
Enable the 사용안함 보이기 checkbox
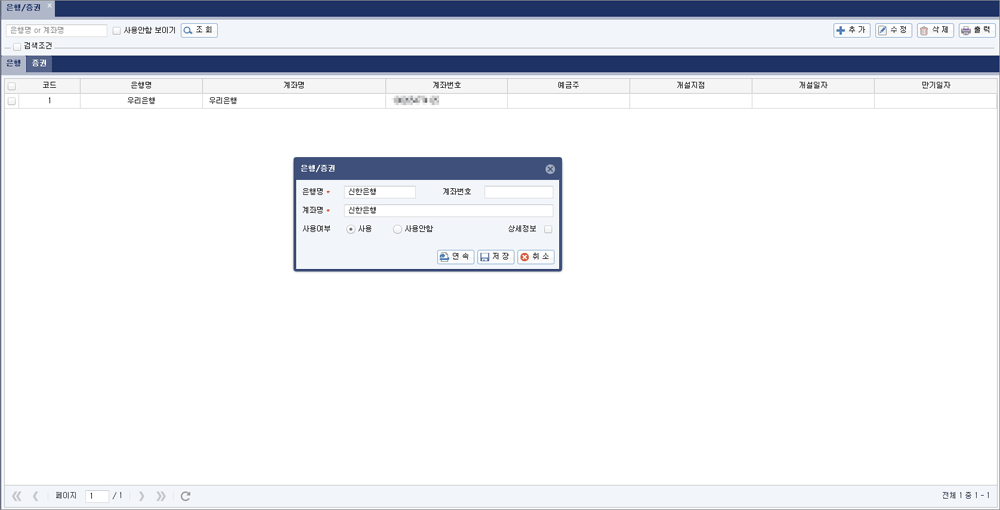pyautogui.click(x=117, y=31)
